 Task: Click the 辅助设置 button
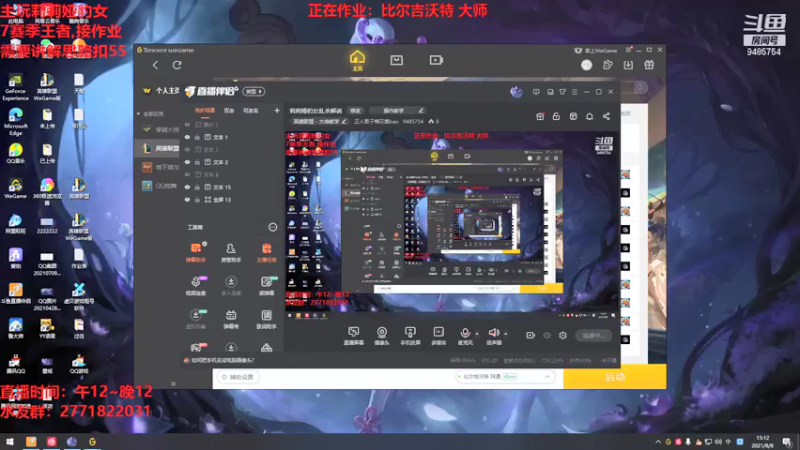pyautogui.click(x=238, y=377)
